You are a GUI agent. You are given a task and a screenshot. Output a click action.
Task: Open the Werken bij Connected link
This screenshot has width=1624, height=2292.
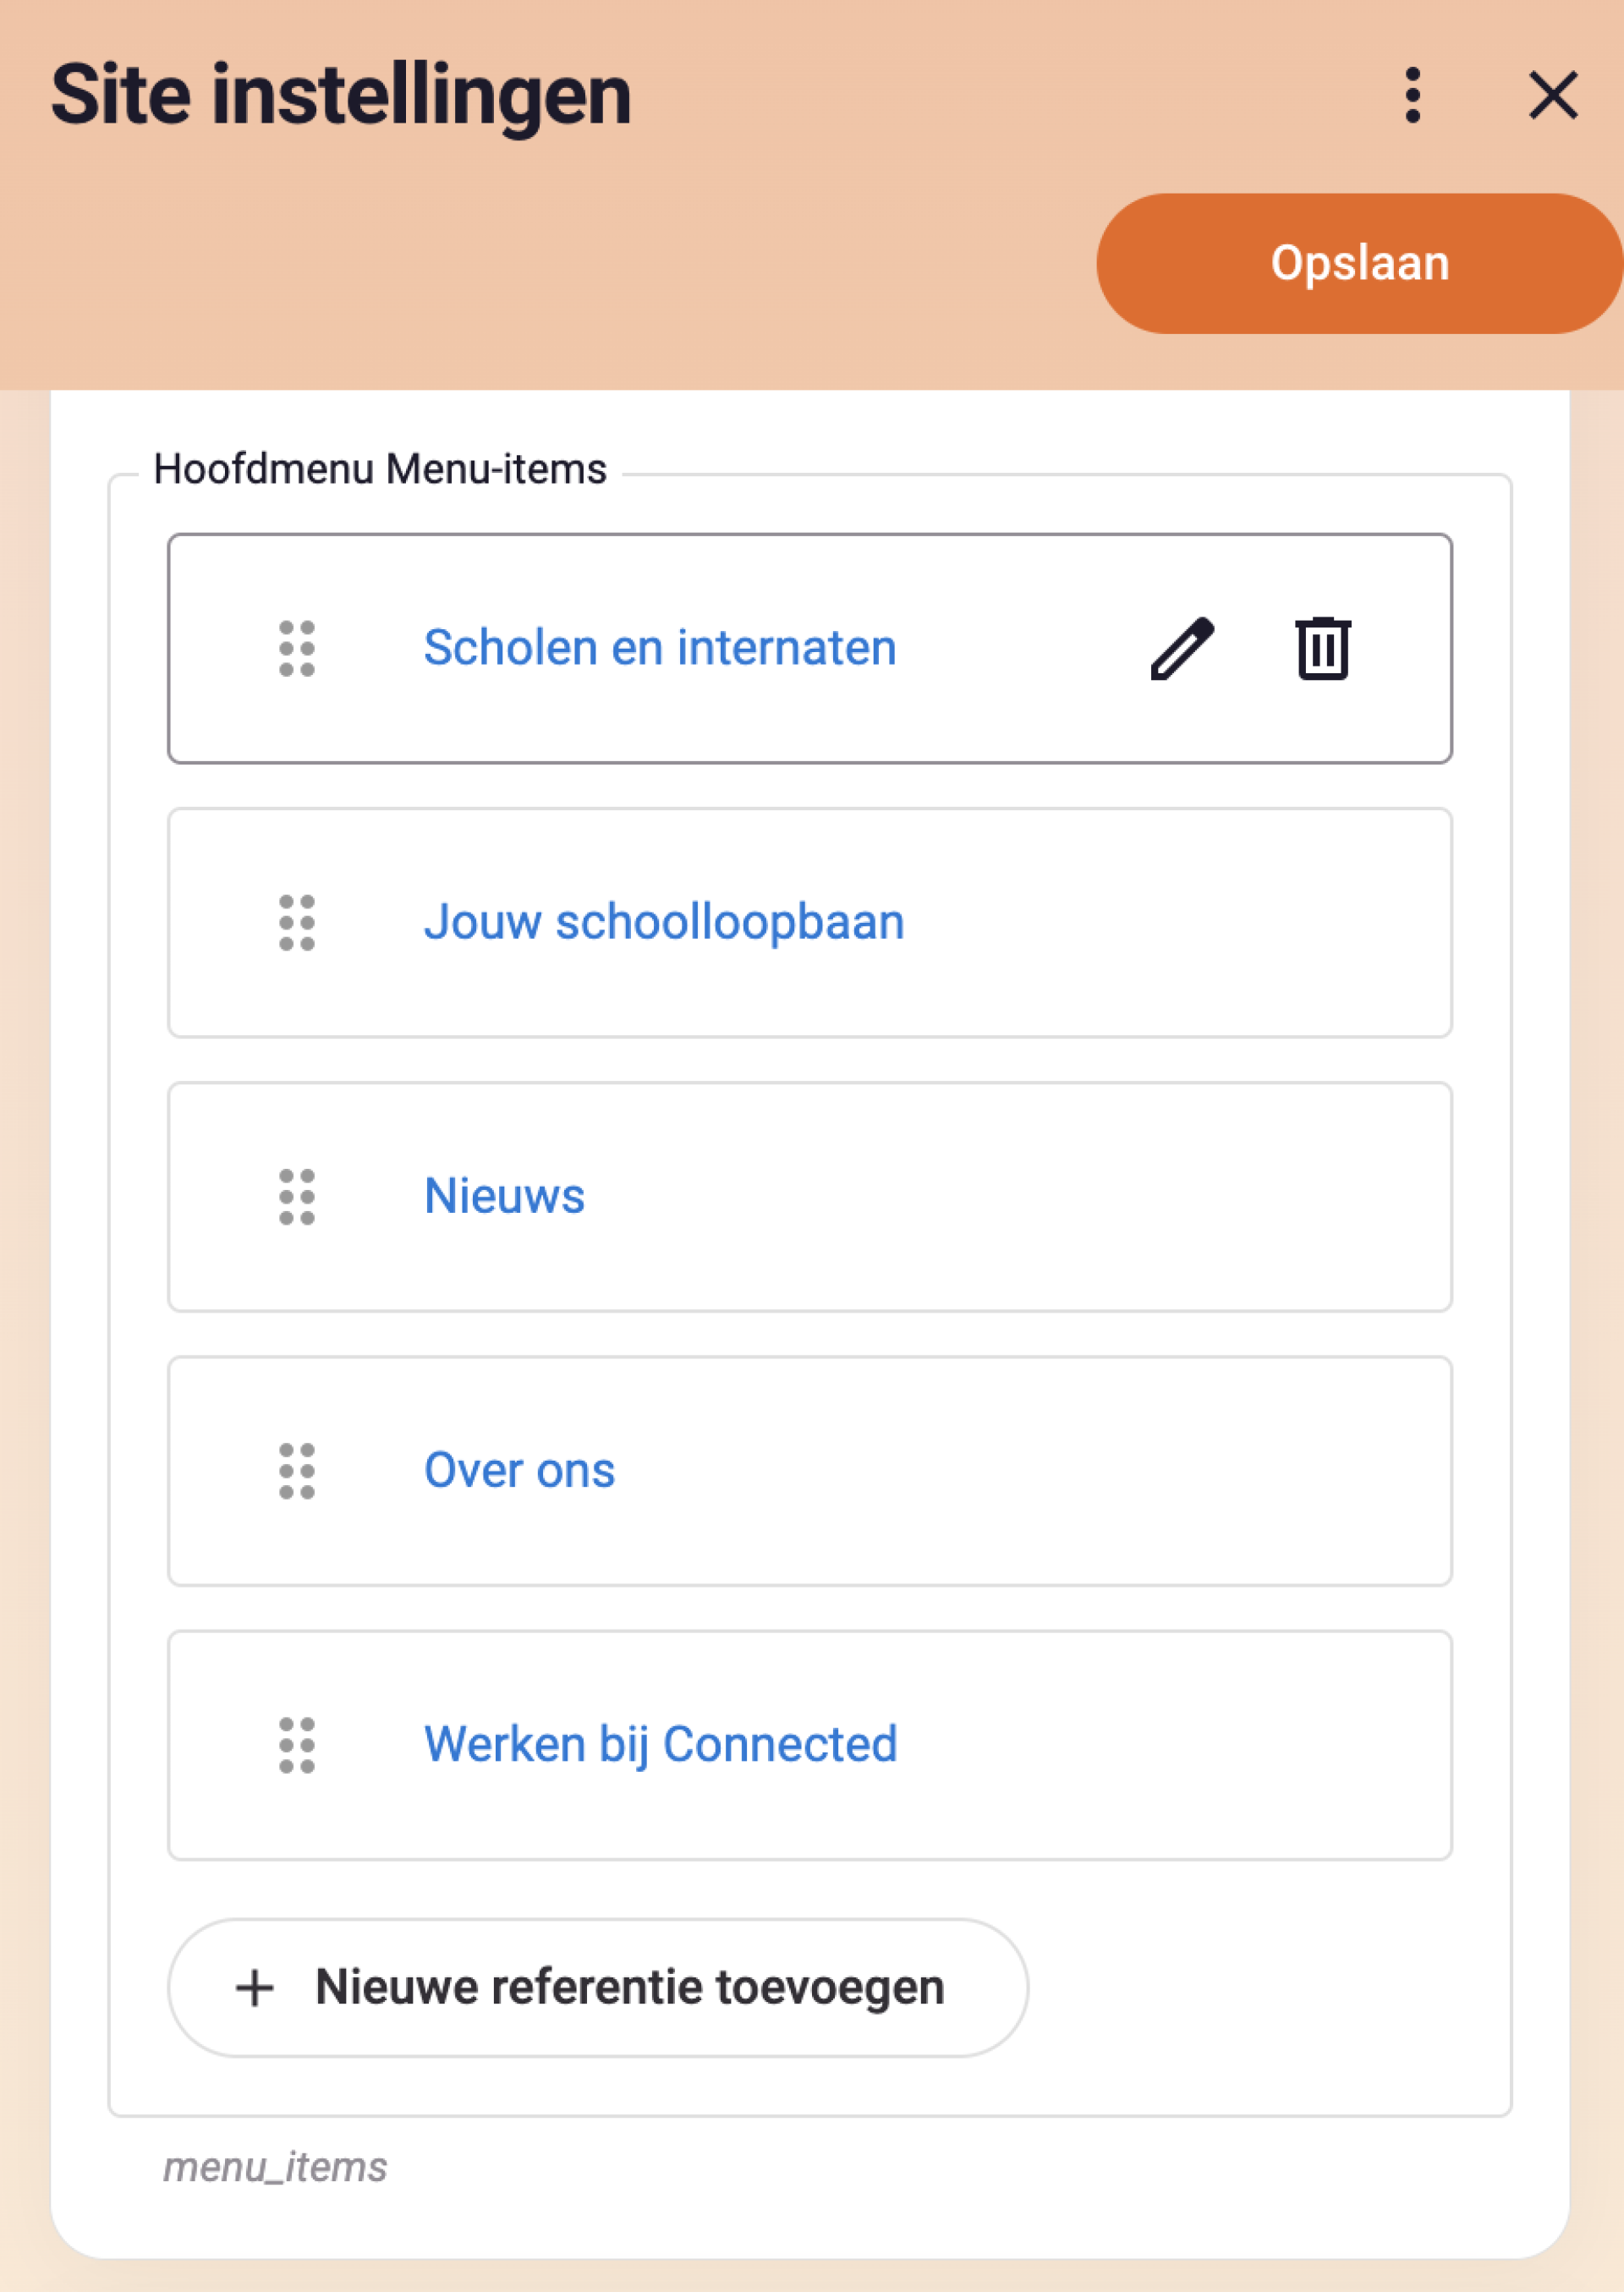pos(660,1745)
